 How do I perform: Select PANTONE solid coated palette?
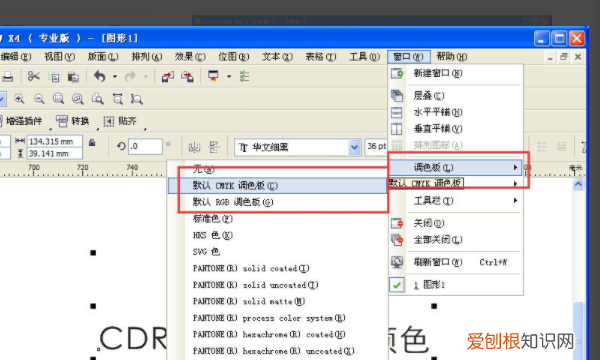pyautogui.click(x=277, y=268)
